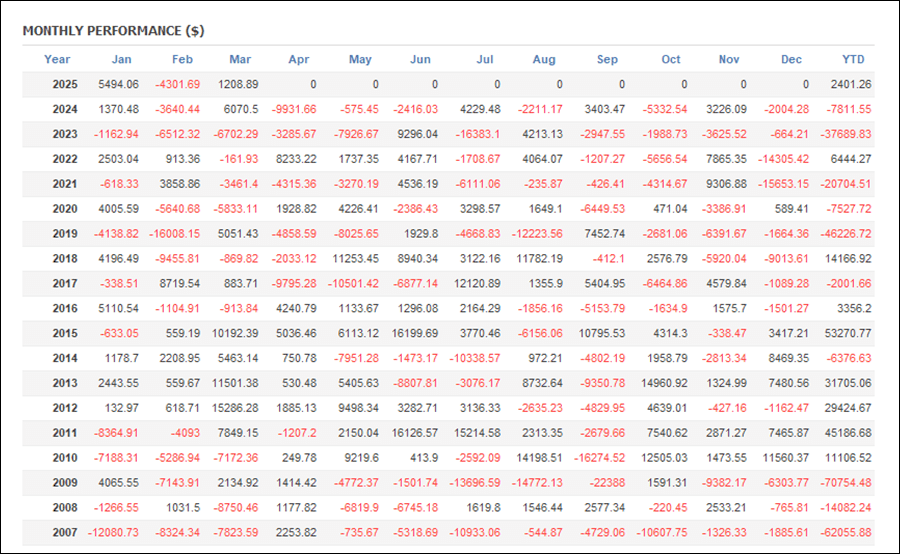900x554 pixels.
Task: Select the Sep column header
Action: pyautogui.click(x=607, y=59)
